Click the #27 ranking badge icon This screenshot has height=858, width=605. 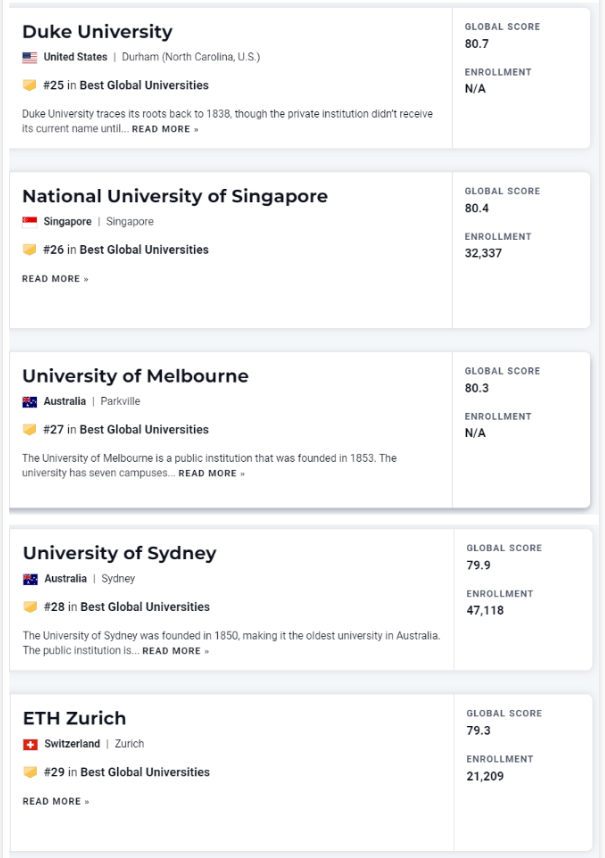tap(30, 430)
